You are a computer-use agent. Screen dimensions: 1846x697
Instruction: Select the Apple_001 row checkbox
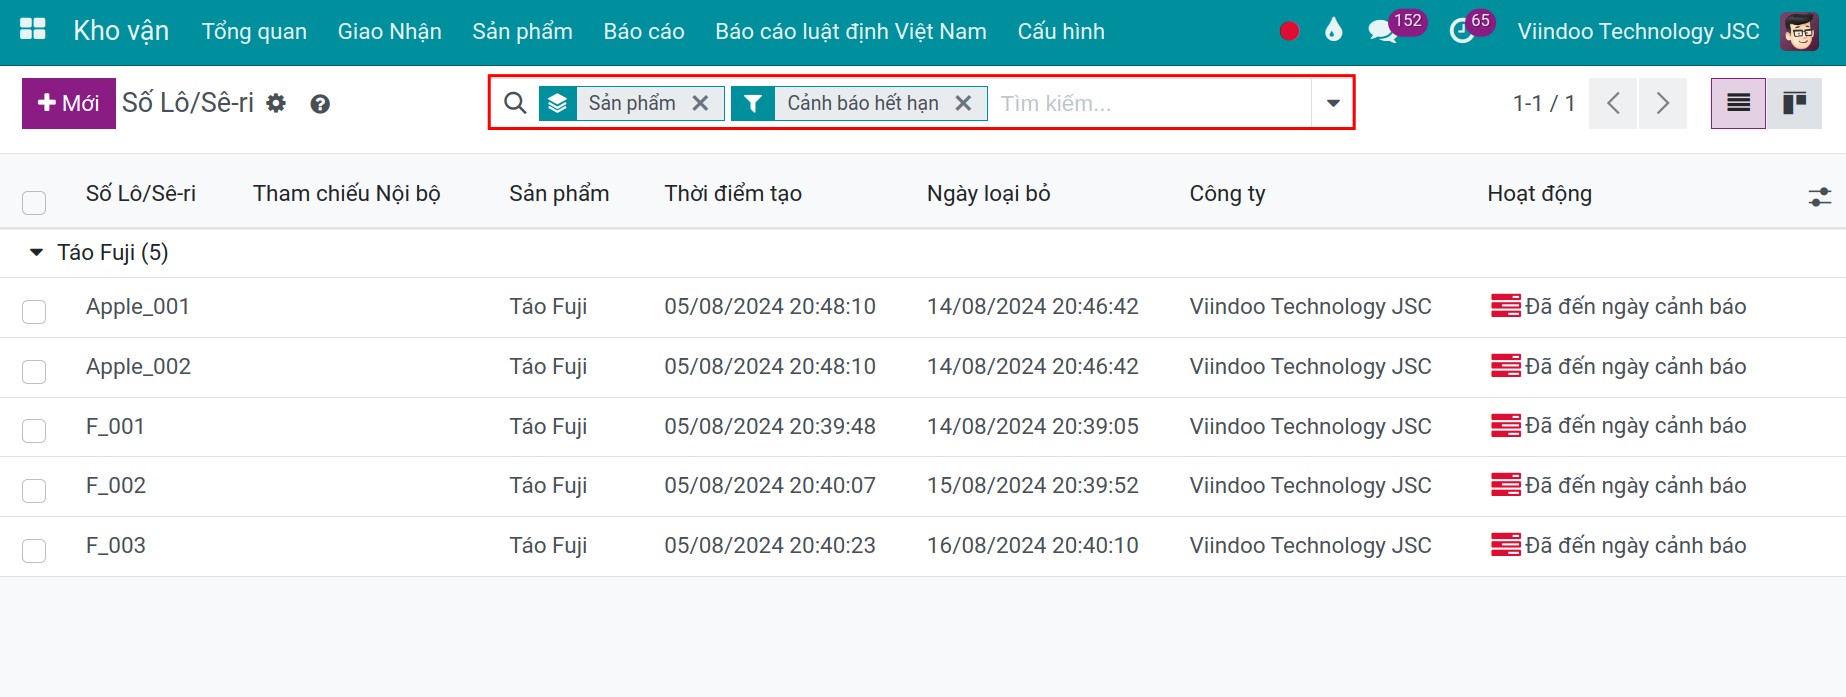34,312
